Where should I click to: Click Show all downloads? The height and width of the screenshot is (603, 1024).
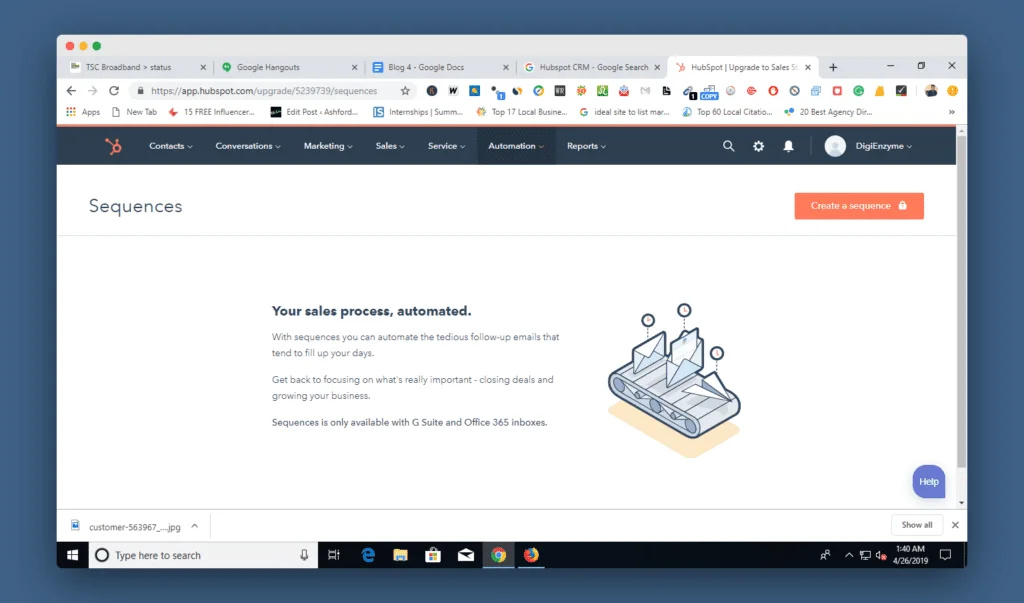click(917, 525)
